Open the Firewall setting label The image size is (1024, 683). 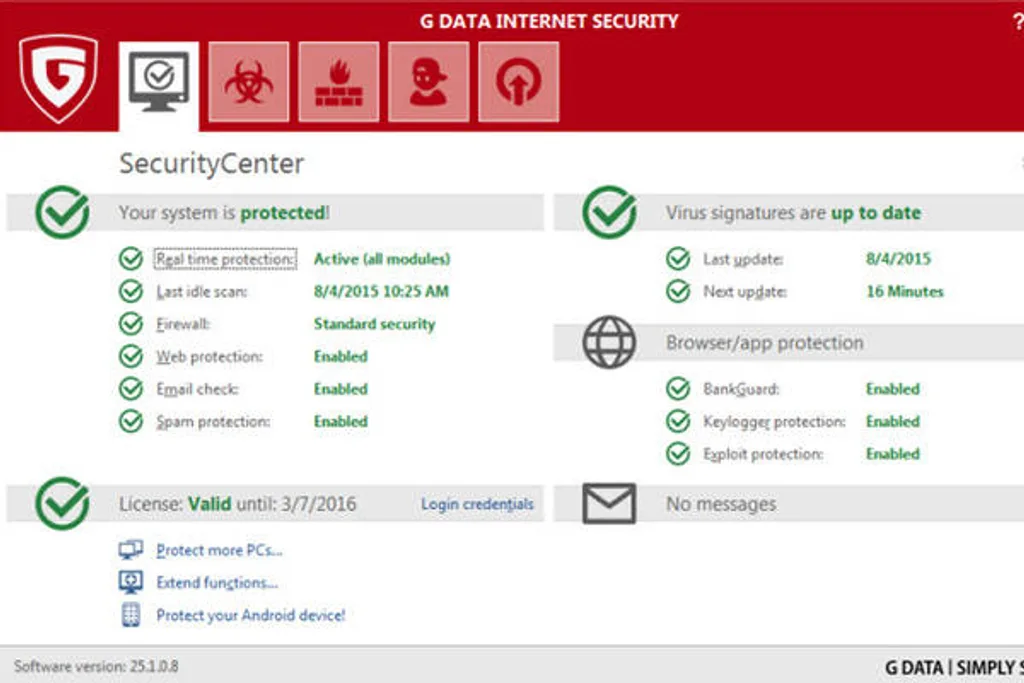(183, 324)
